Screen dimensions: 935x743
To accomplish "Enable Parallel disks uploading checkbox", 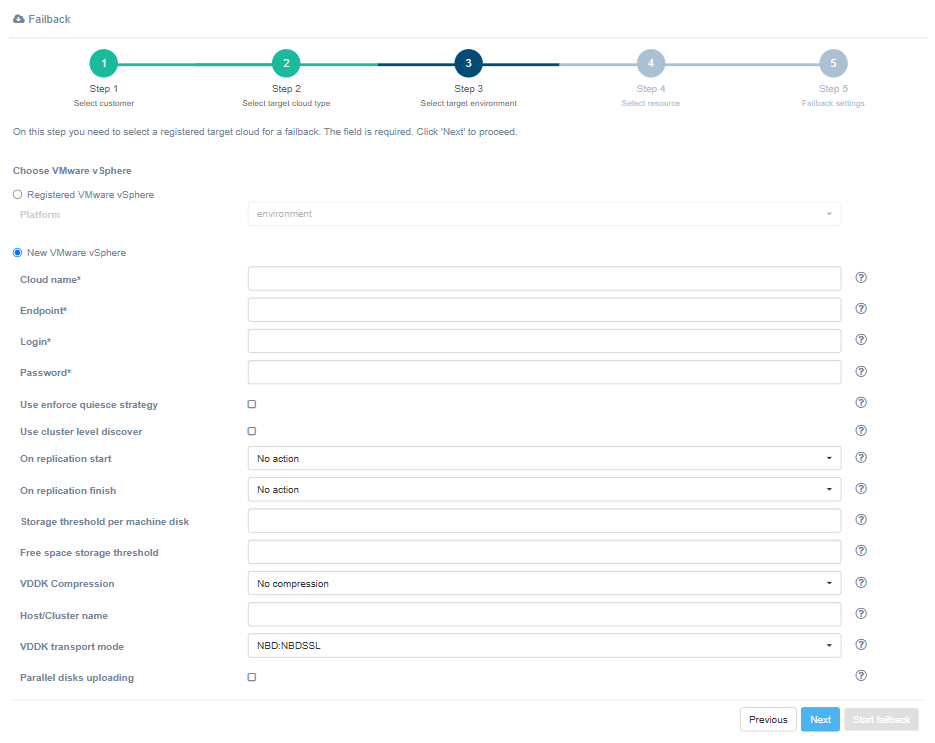I will tap(252, 677).
